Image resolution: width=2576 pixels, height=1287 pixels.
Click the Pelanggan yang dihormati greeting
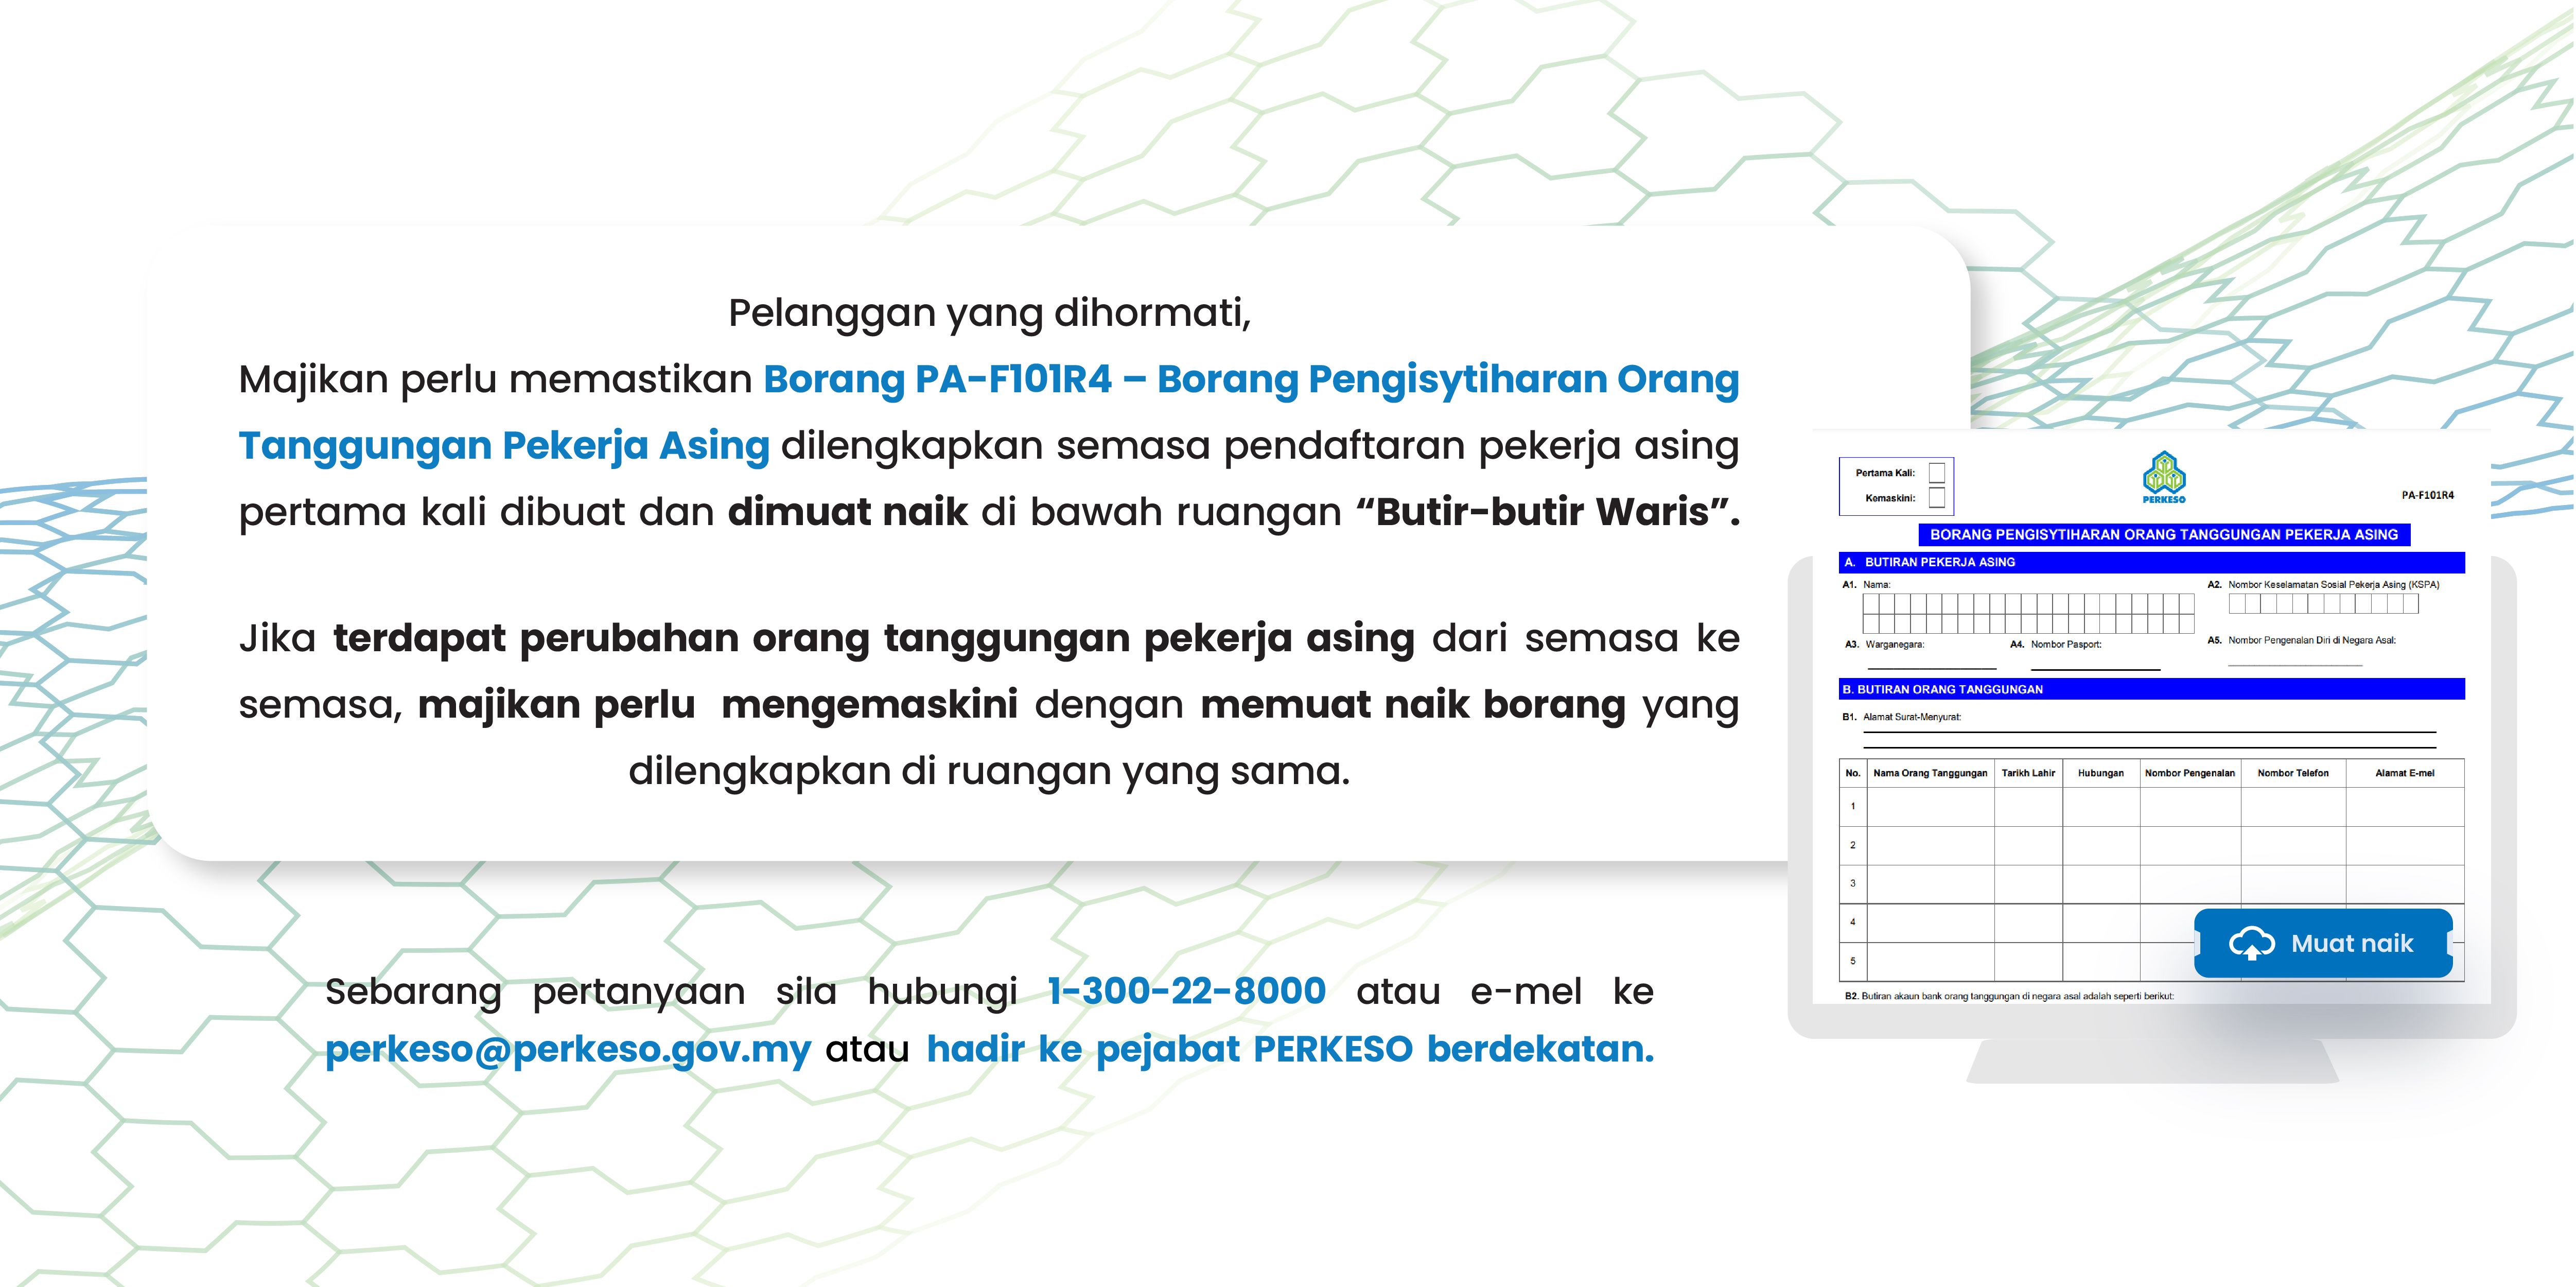click(989, 314)
